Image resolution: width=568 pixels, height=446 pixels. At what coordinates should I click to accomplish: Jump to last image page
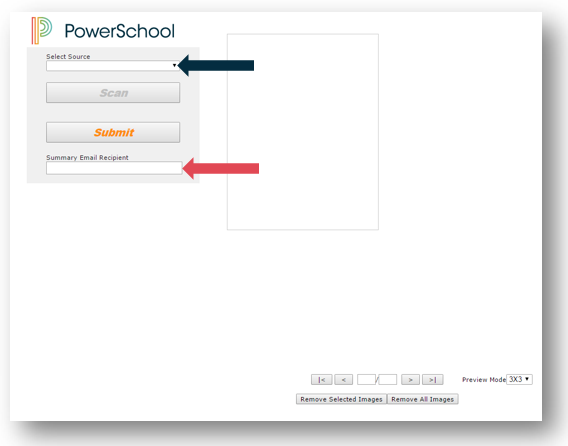pyautogui.click(x=433, y=379)
